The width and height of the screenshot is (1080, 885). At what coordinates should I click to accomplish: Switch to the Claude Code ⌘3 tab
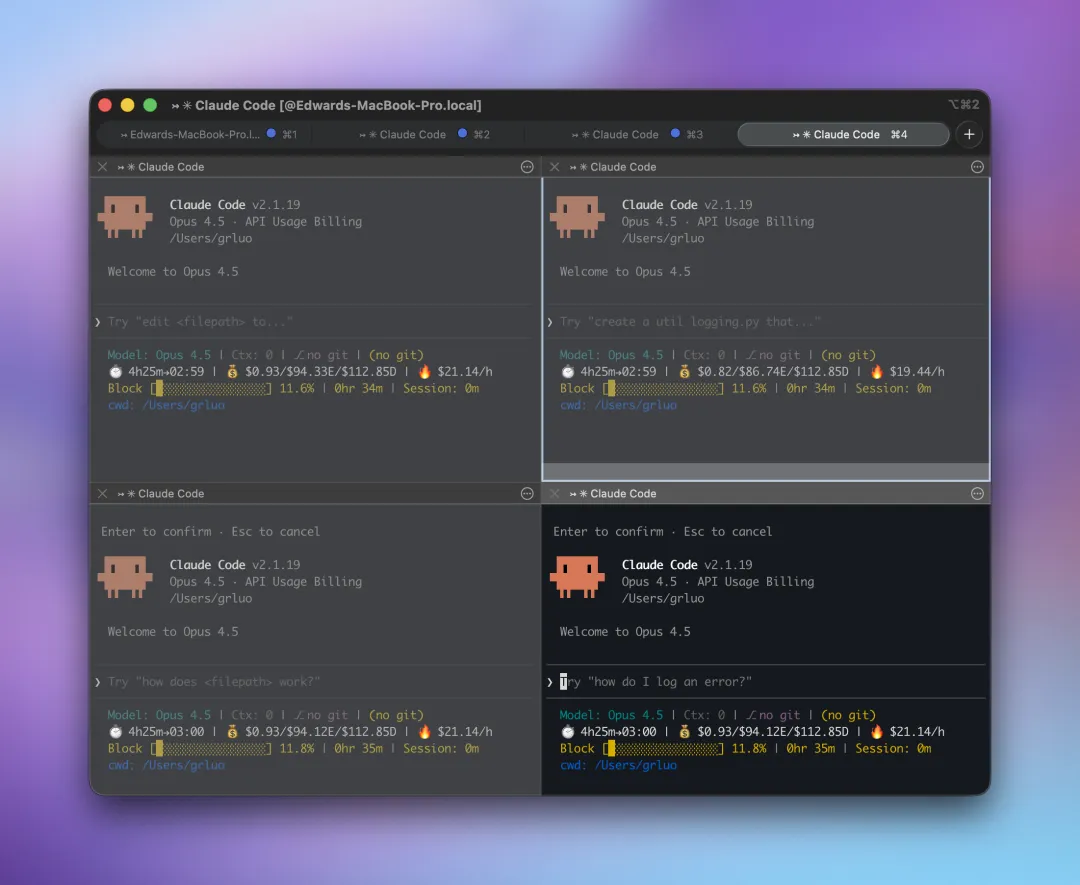click(638, 134)
